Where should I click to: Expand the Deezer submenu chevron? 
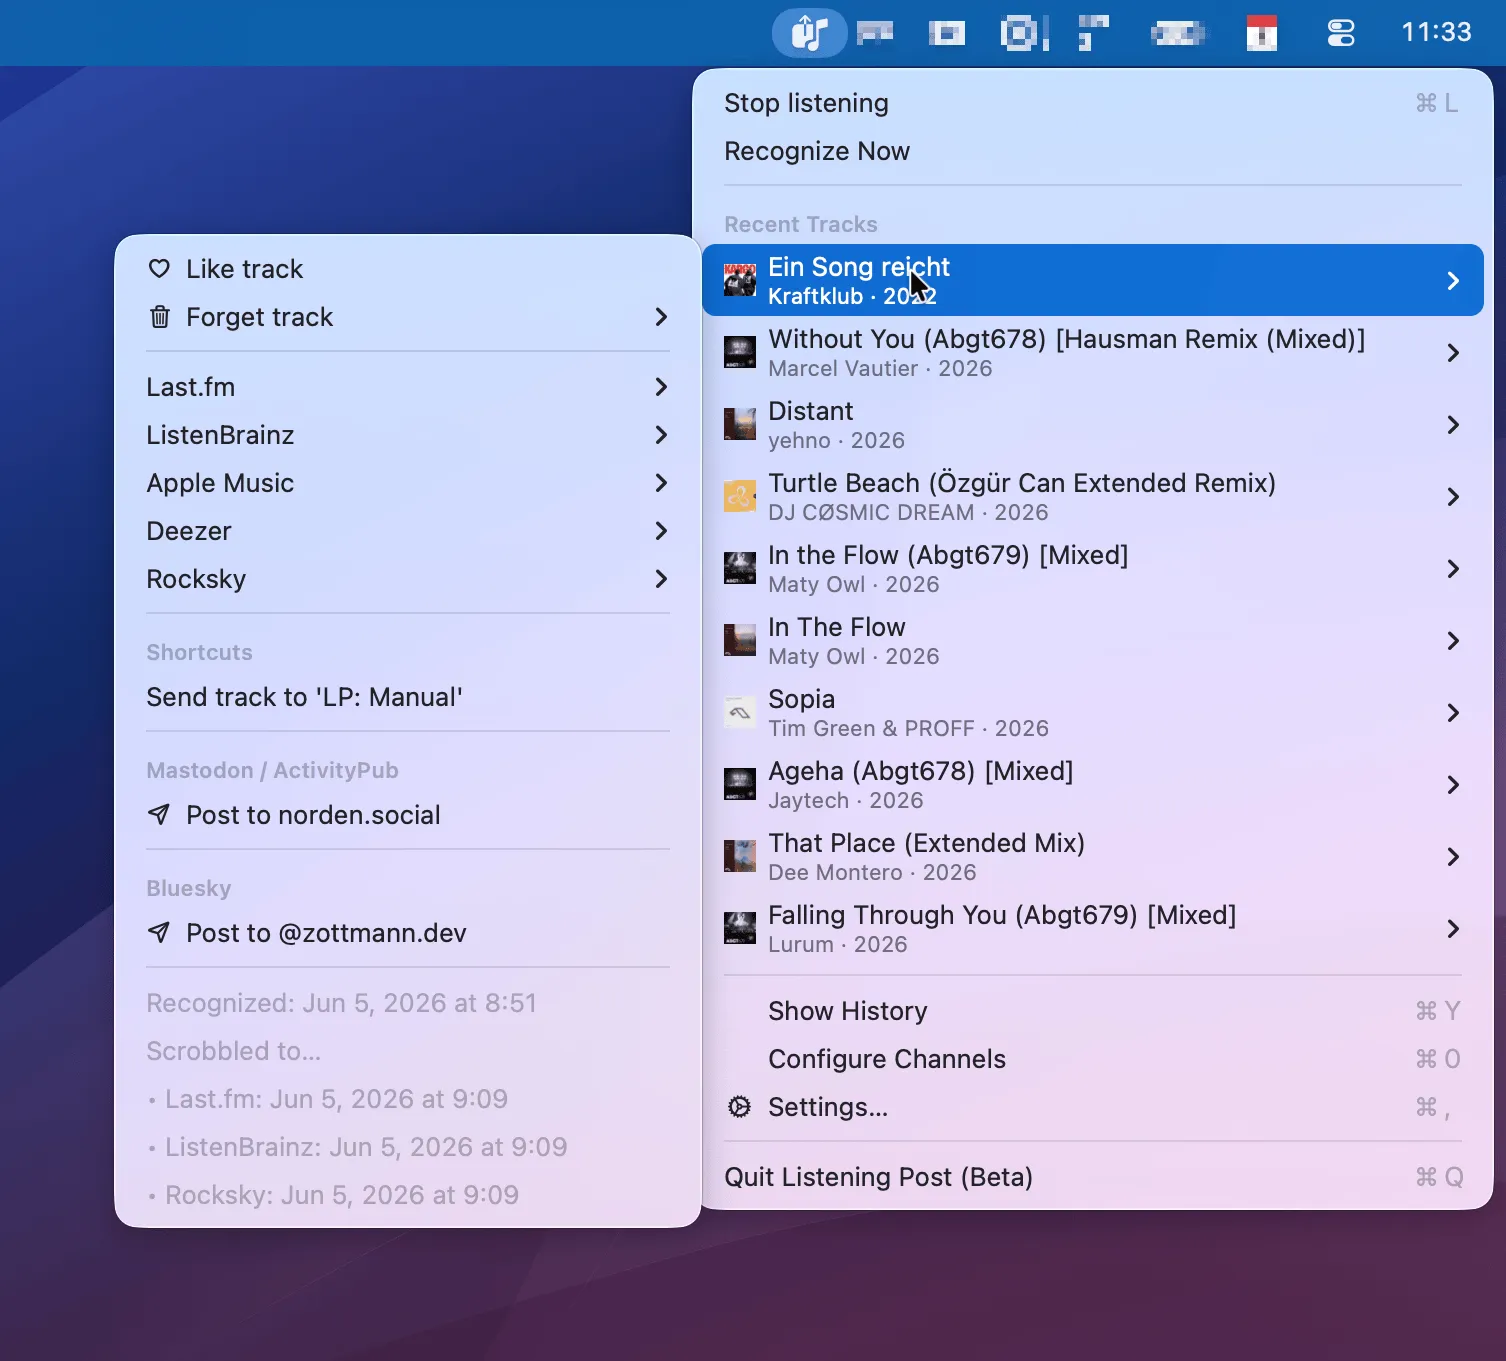click(x=661, y=531)
